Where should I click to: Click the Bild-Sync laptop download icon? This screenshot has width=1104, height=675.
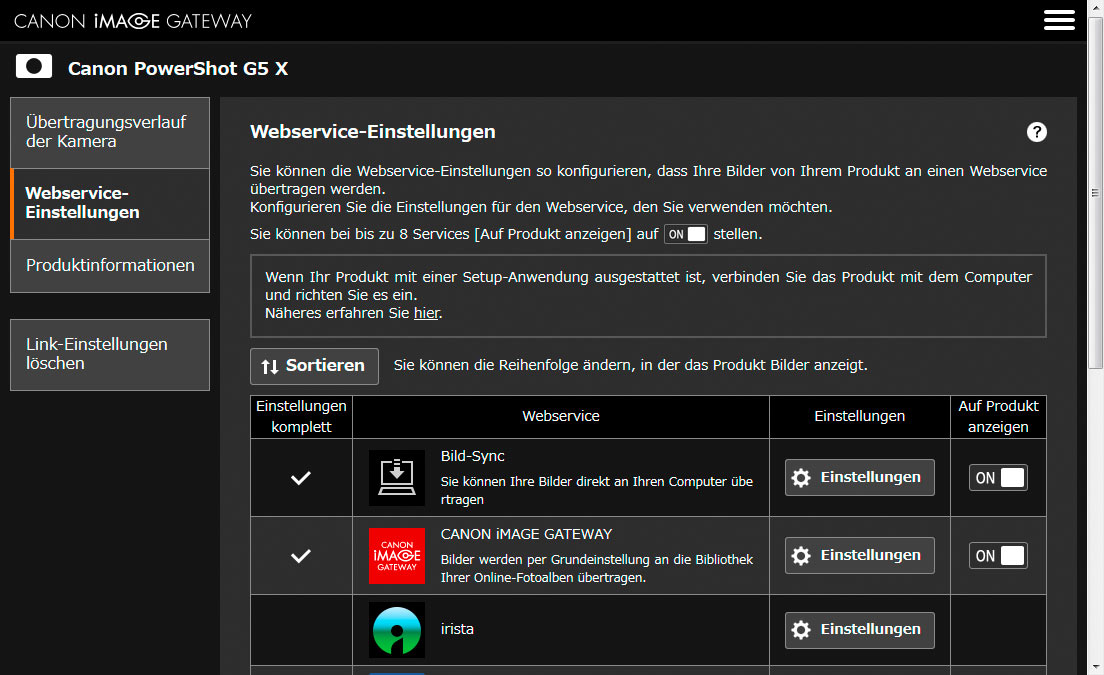[x=397, y=478]
